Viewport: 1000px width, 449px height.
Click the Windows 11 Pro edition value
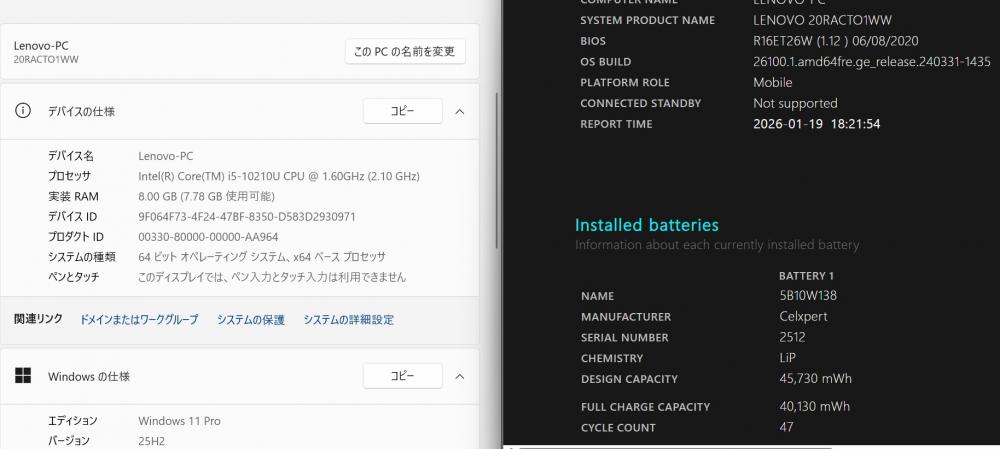pos(179,421)
